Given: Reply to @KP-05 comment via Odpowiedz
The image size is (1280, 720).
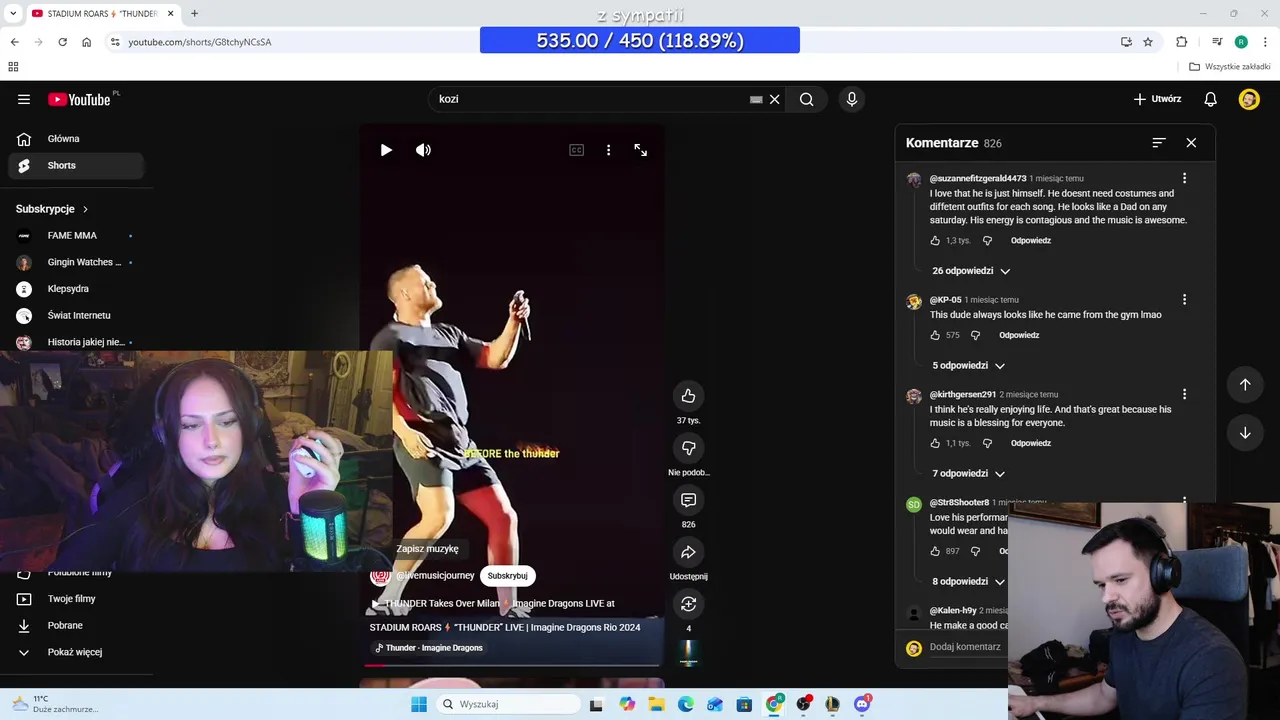Looking at the screenshot, I should (x=1019, y=336).
